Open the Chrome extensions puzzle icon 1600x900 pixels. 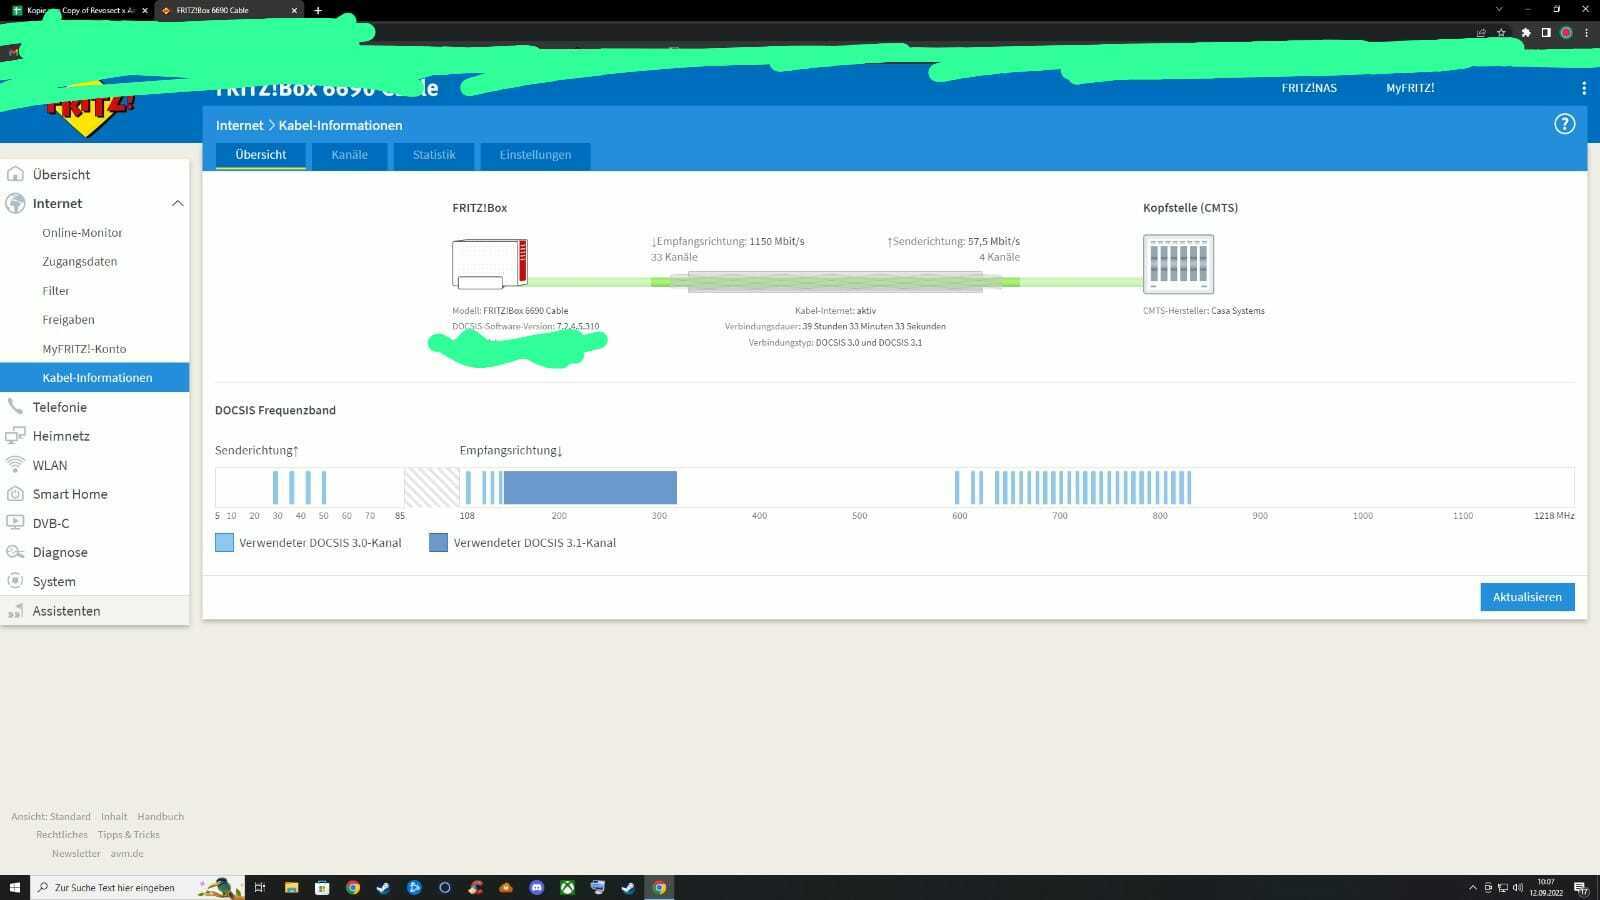tap(1526, 33)
